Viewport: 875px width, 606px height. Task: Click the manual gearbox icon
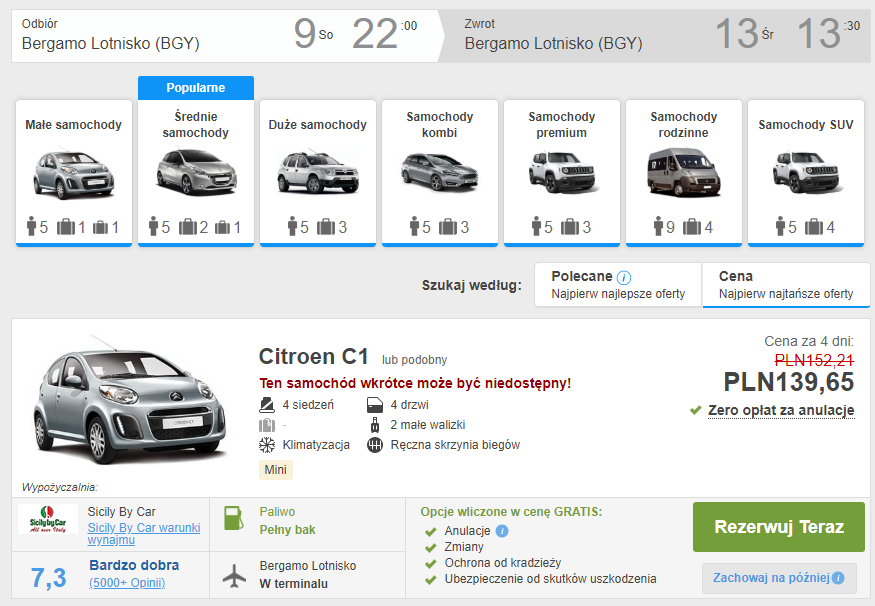(x=375, y=445)
